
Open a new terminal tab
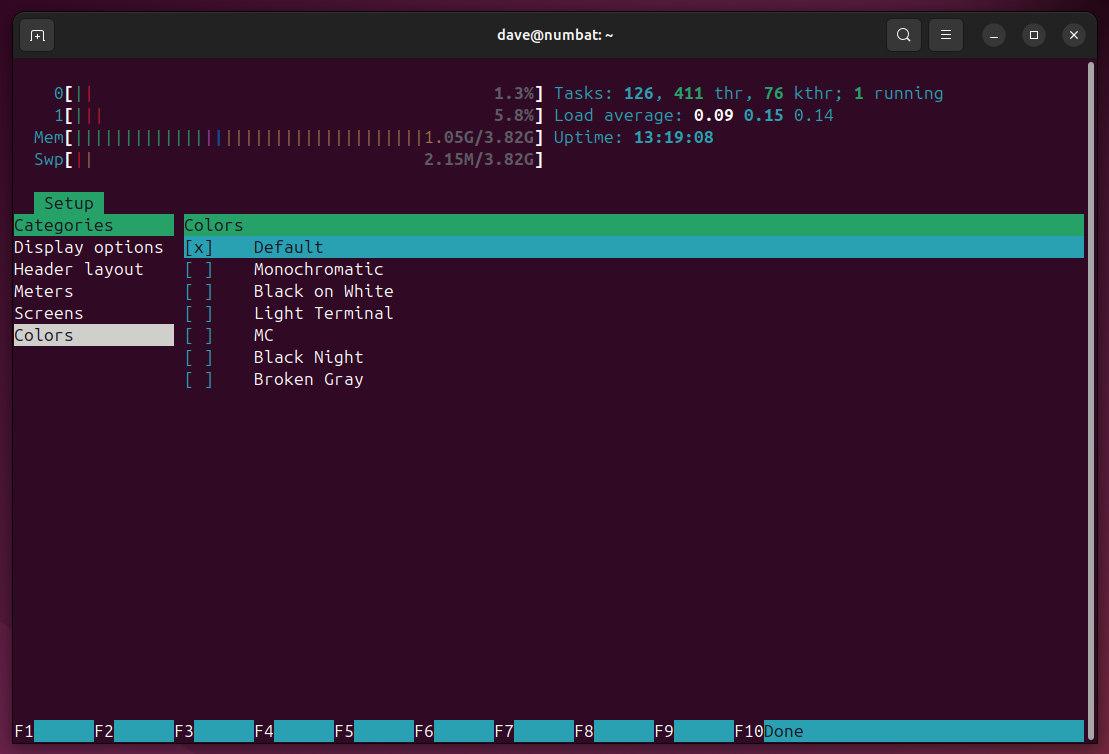pos(37,35)
